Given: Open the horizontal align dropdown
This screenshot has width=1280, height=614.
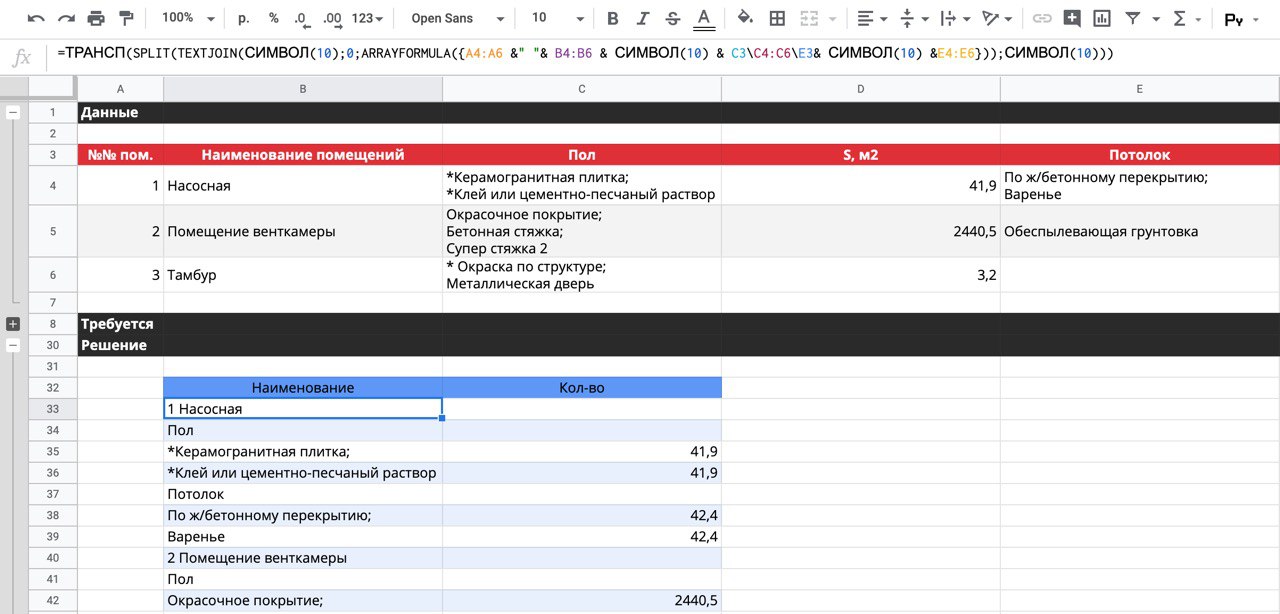Looking at the screenshot, I should pos(872,18).
